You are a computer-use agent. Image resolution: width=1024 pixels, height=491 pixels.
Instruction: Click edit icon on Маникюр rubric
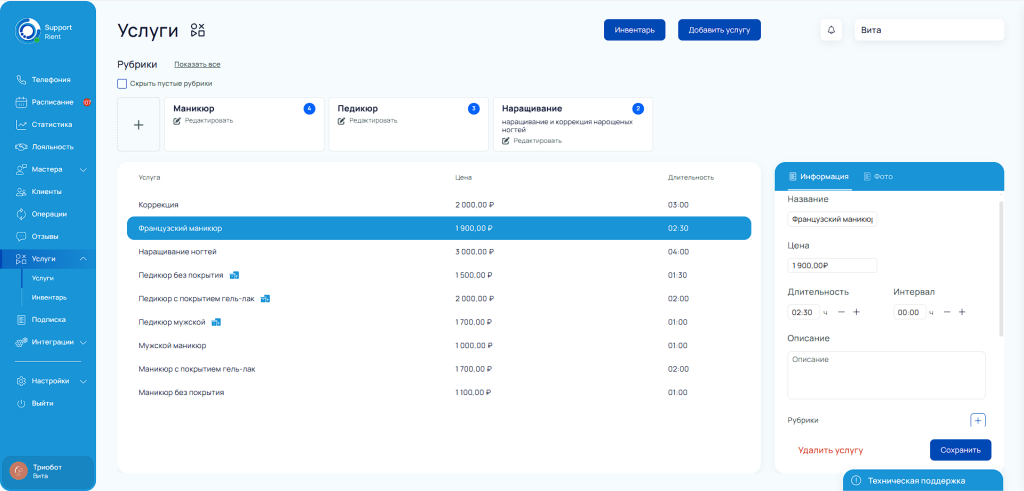(x=177, y=120)
